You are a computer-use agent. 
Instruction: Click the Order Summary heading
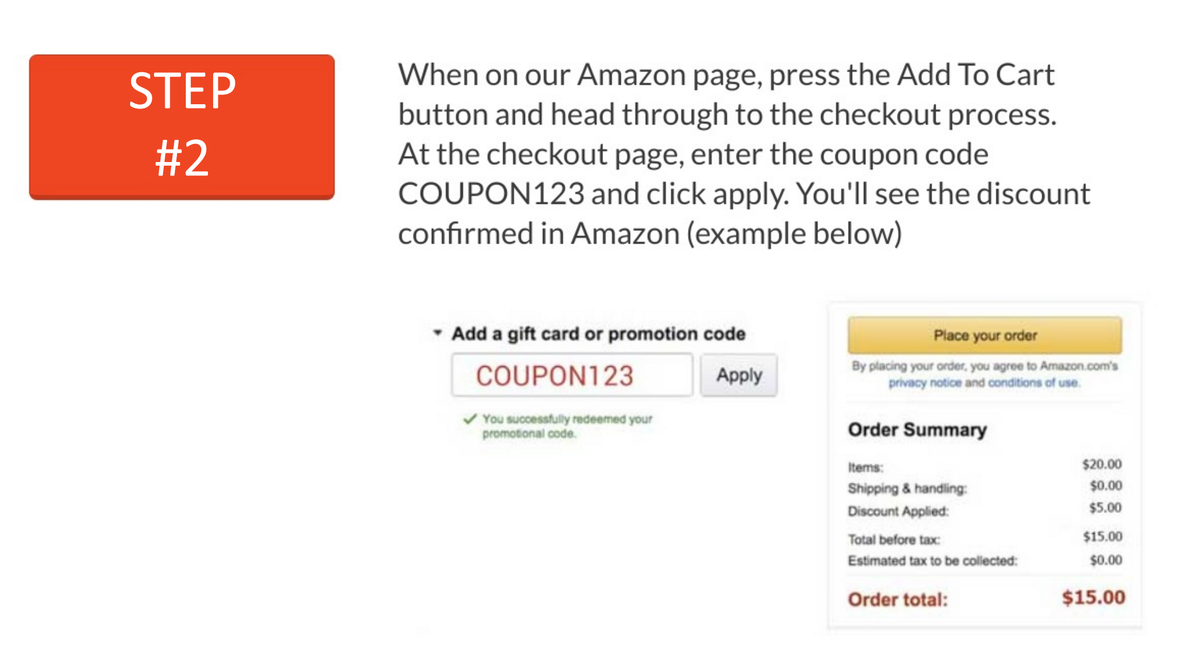point(917,430)
